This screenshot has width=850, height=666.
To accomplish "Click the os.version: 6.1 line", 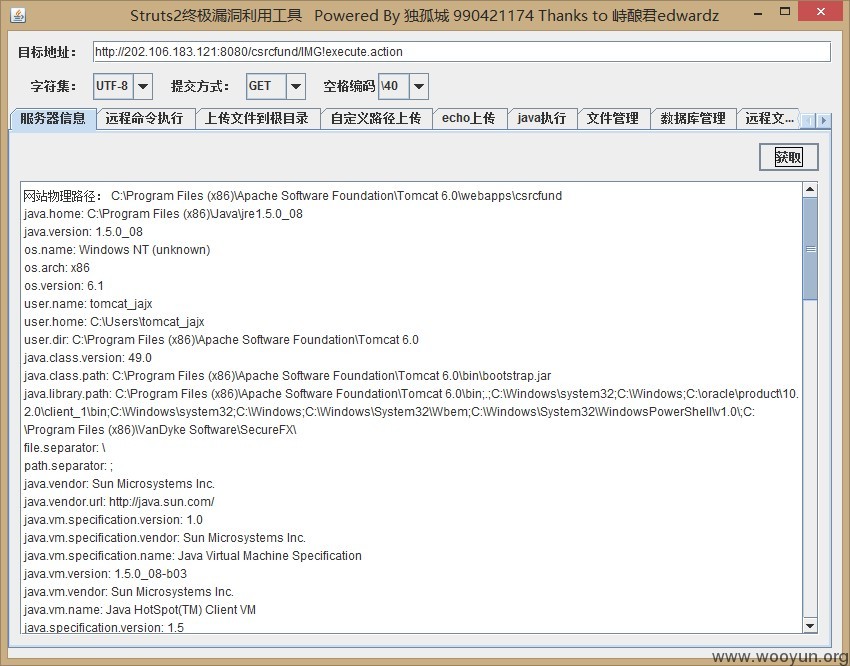I will (63, 286).
